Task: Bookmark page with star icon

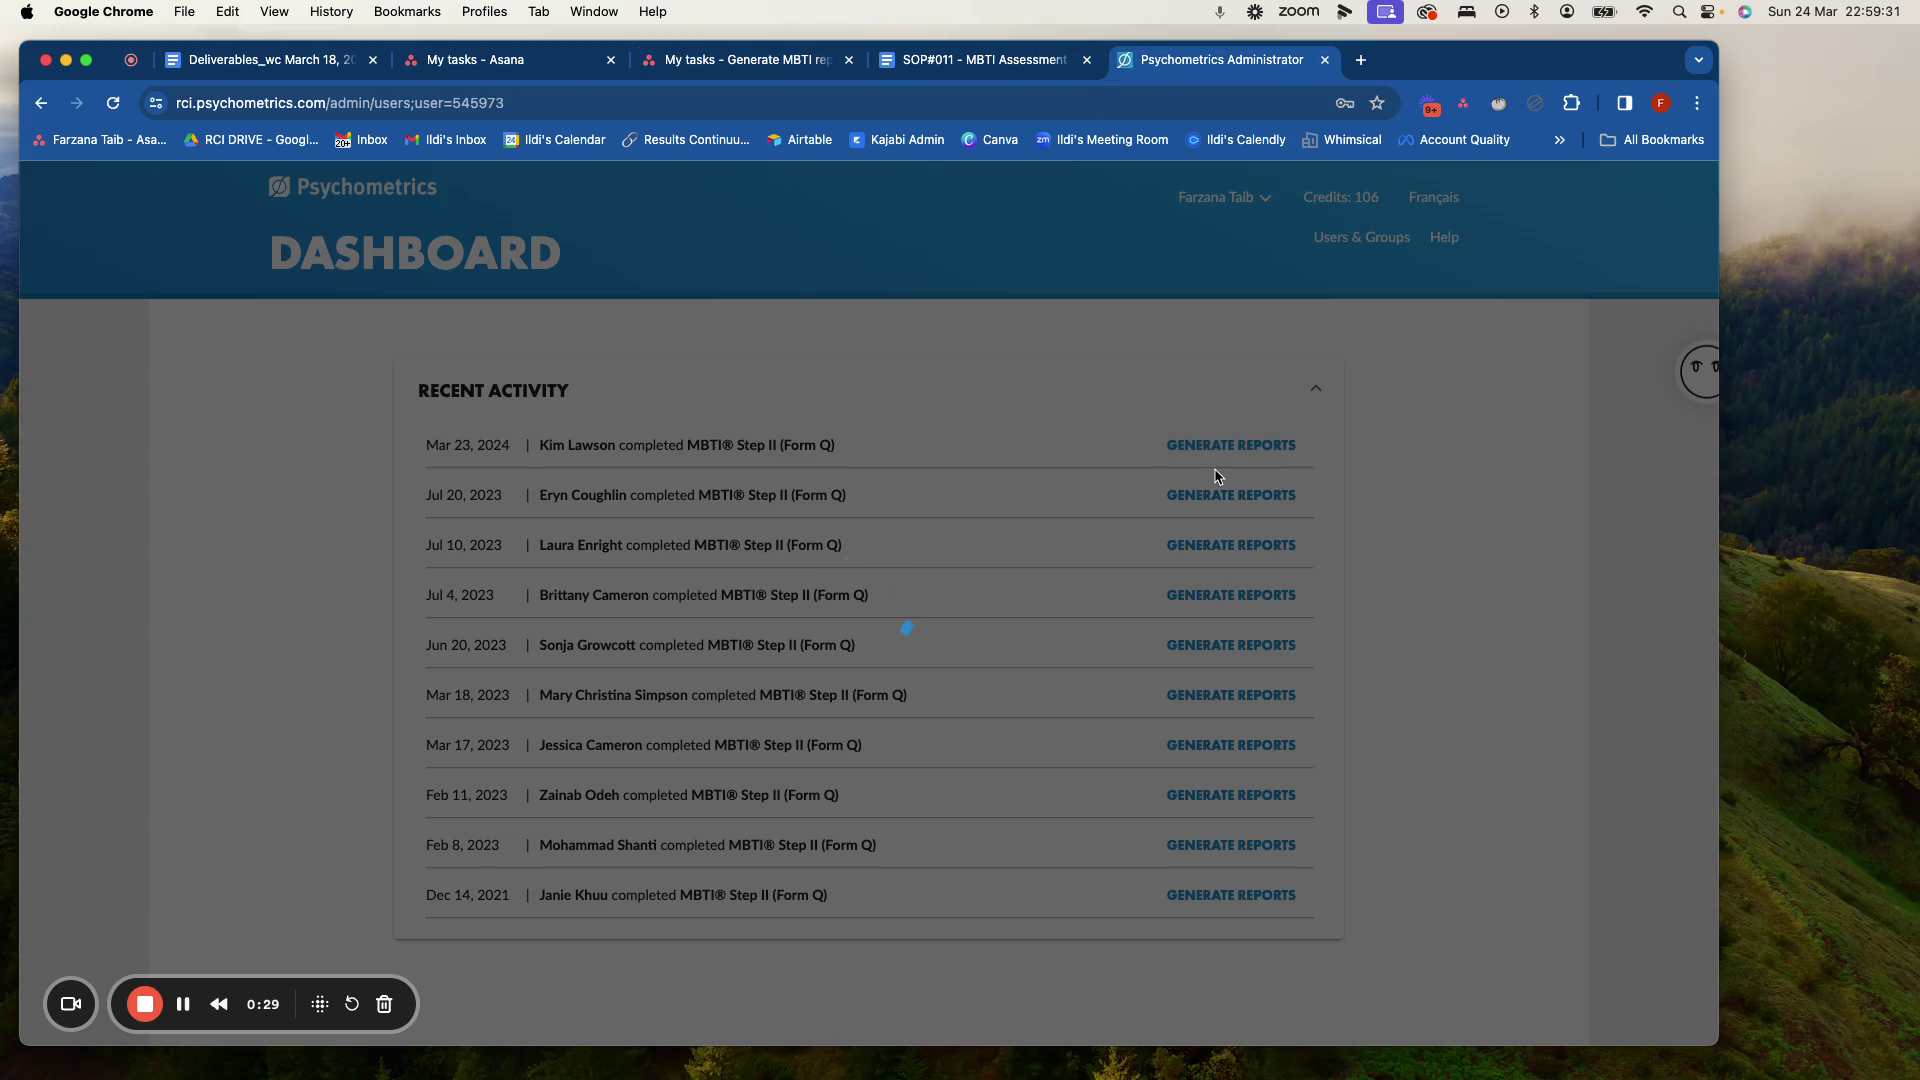Action: (1377, 103)
